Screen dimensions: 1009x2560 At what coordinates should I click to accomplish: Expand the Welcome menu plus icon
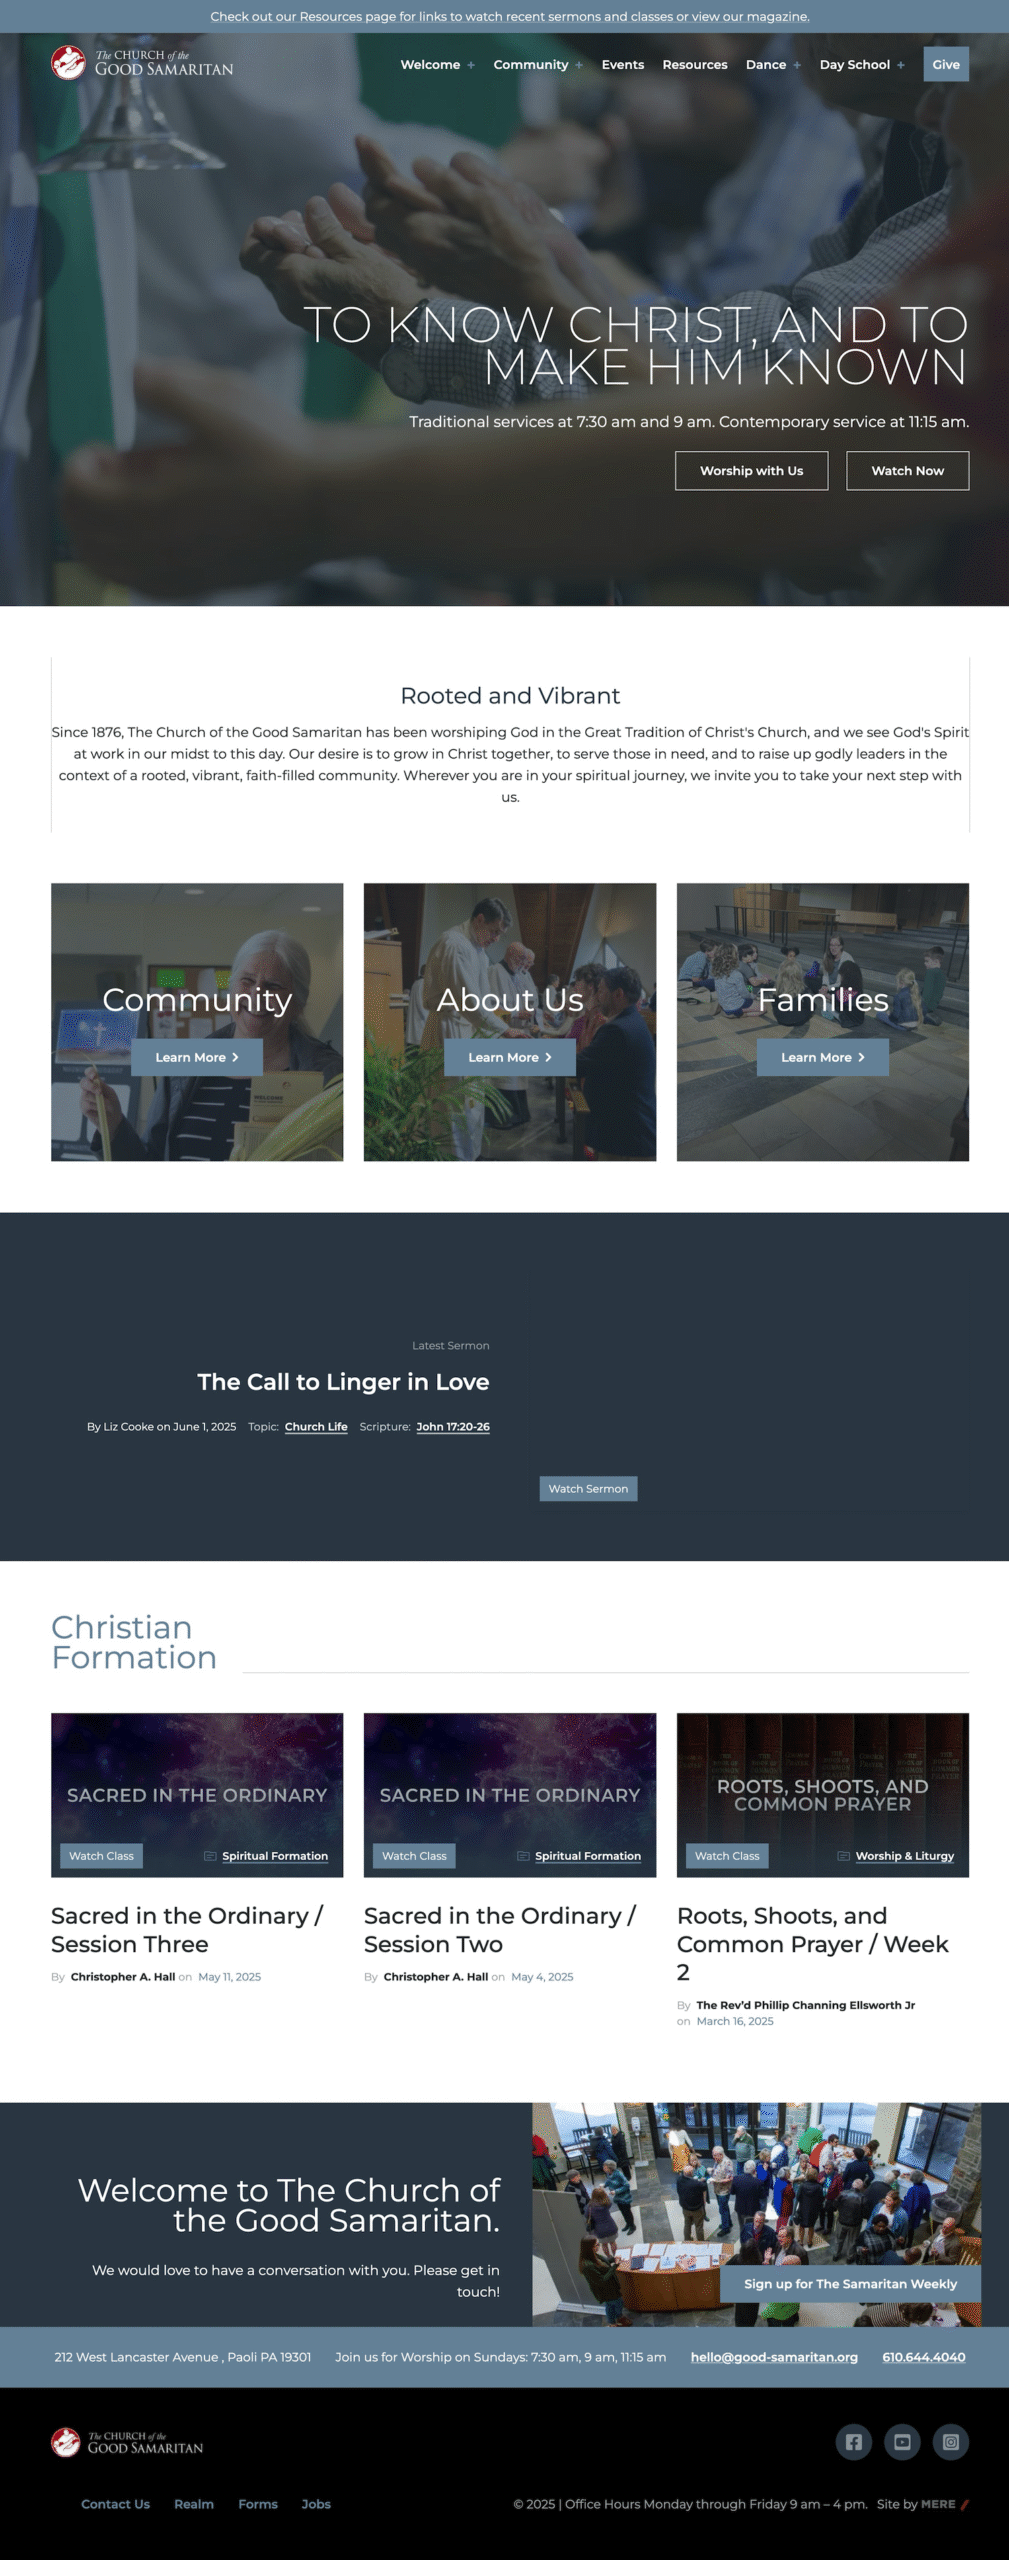[471, 65]
